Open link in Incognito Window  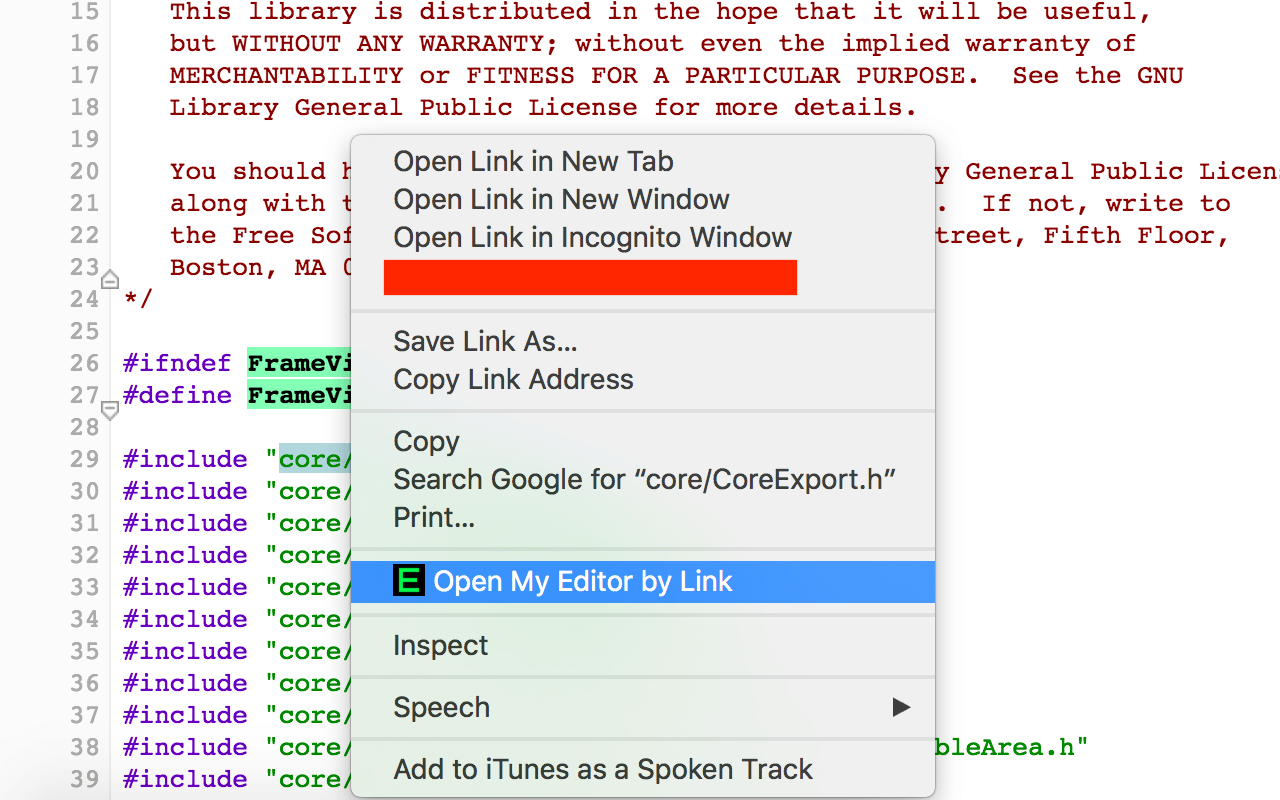pos(592,238)
